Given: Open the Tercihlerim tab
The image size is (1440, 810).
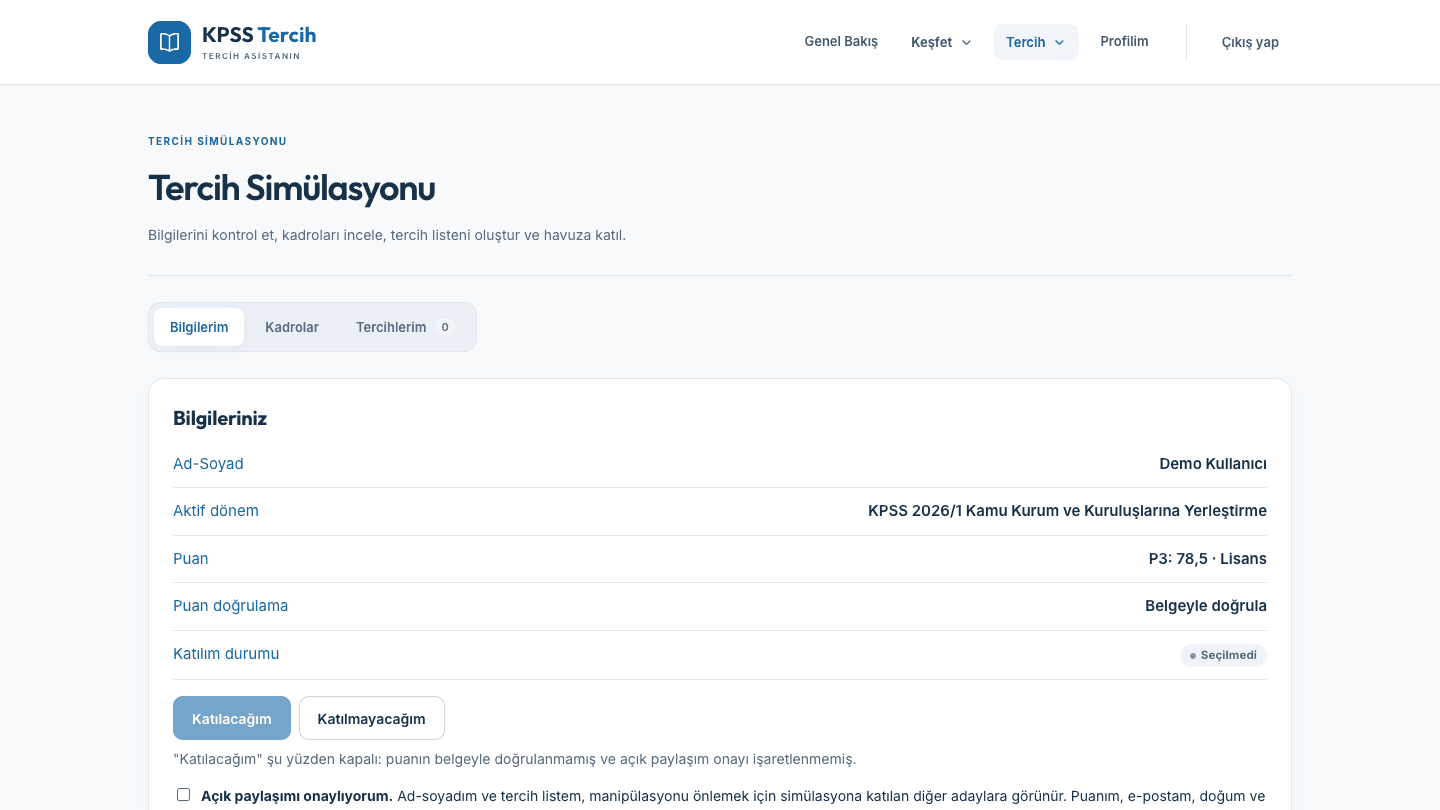Looking at the screenshot, I should pos(405,327).
